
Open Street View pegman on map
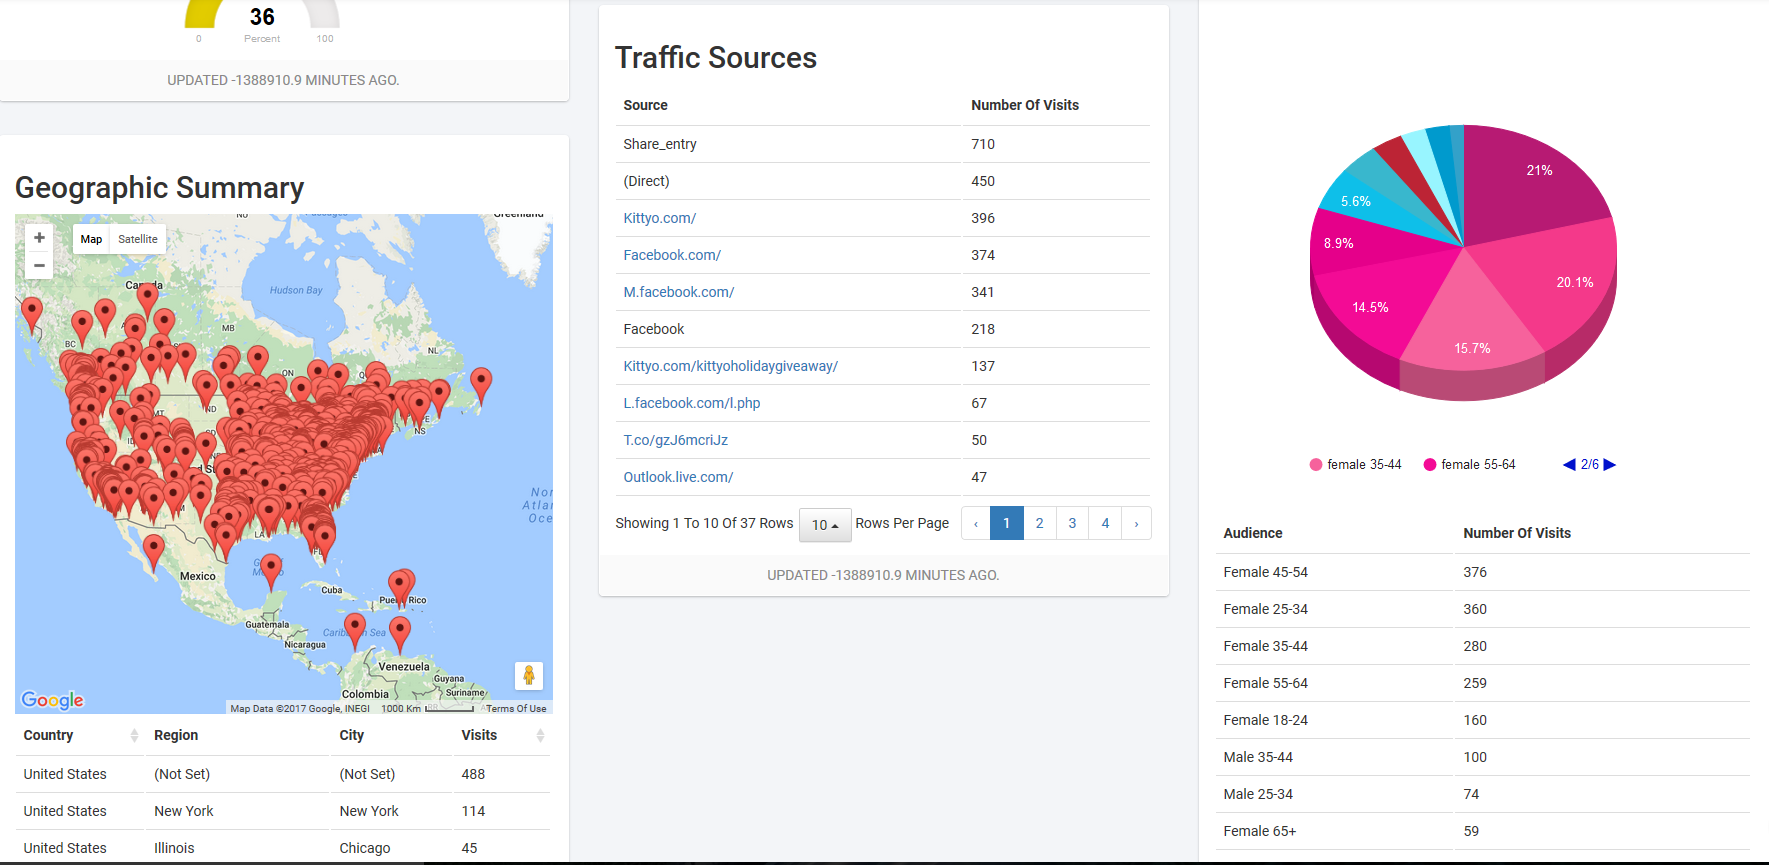point(529,676)
